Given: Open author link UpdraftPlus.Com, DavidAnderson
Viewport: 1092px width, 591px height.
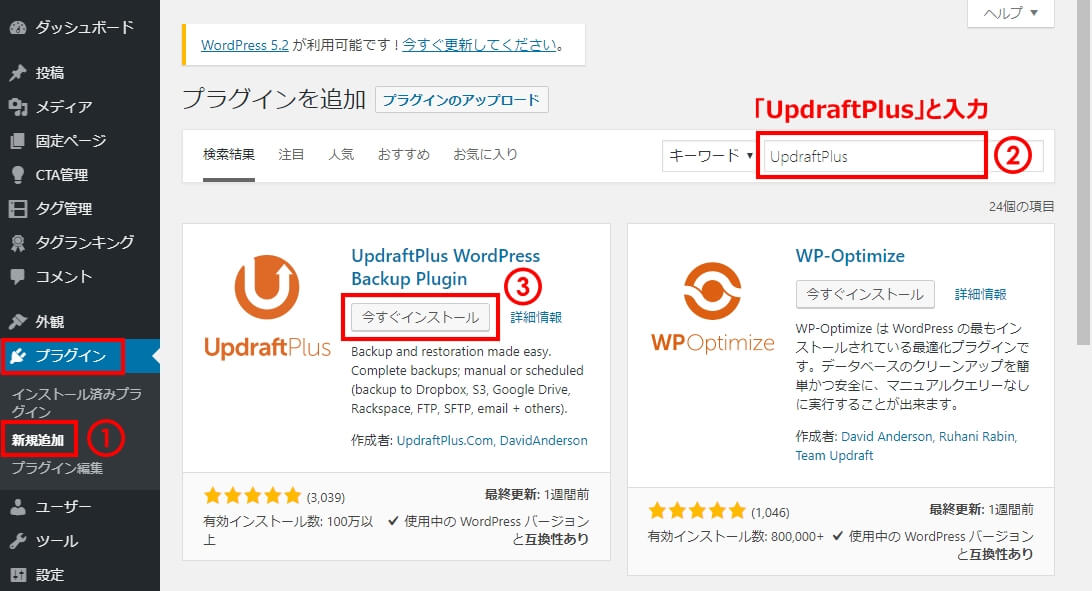Looking at the screenshot, I should 492,441.
